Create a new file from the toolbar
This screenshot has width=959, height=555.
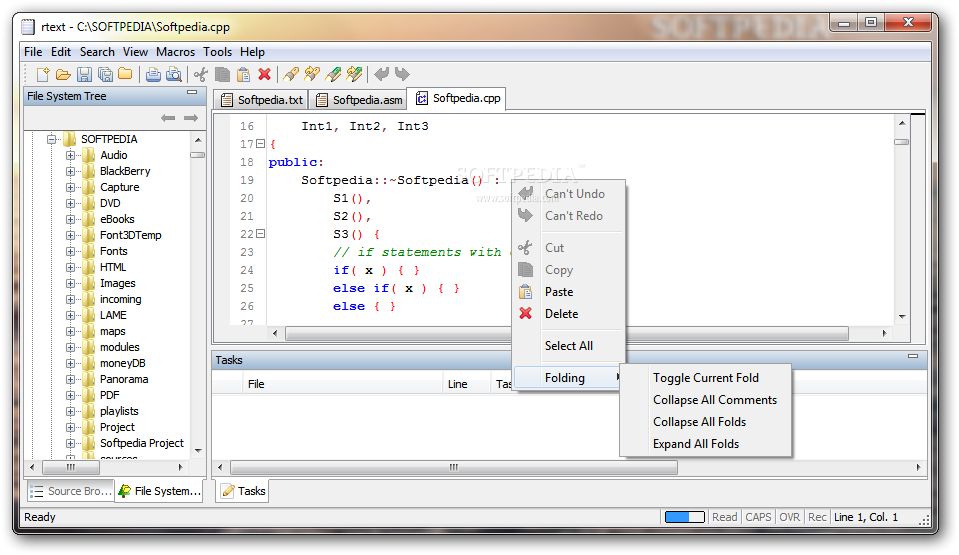pyautogui.click(x=43, y=74)
